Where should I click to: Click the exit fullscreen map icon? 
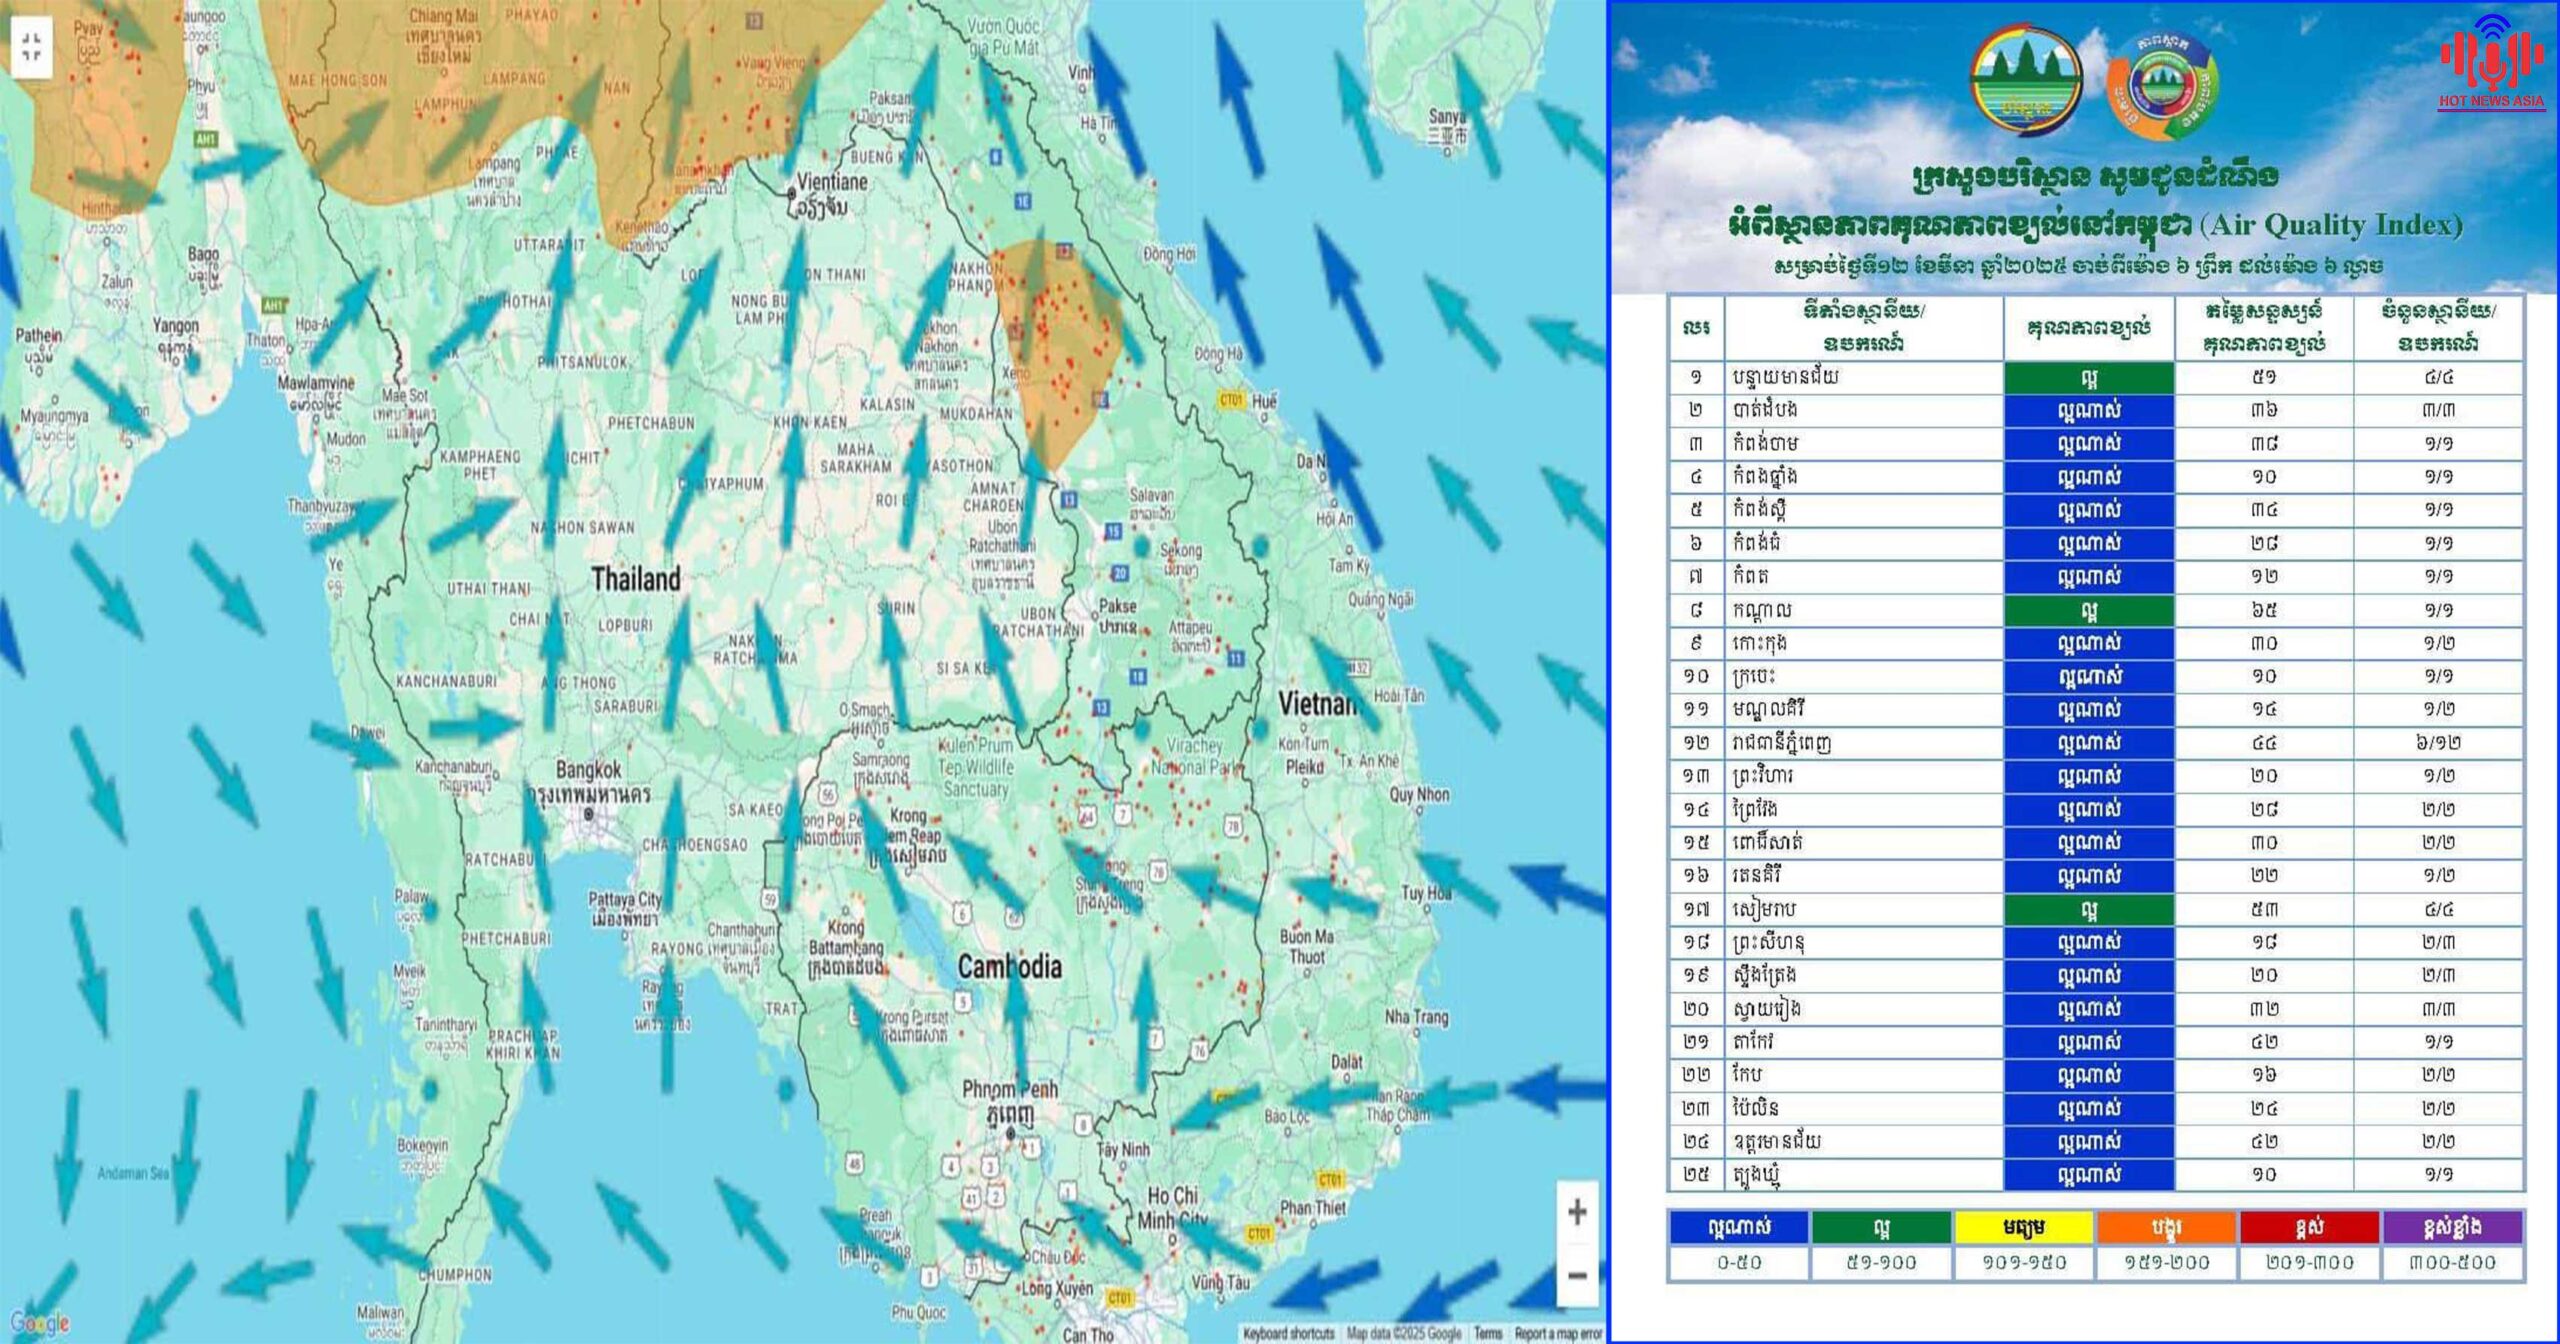pyautogui.click(x=31, y=46)
